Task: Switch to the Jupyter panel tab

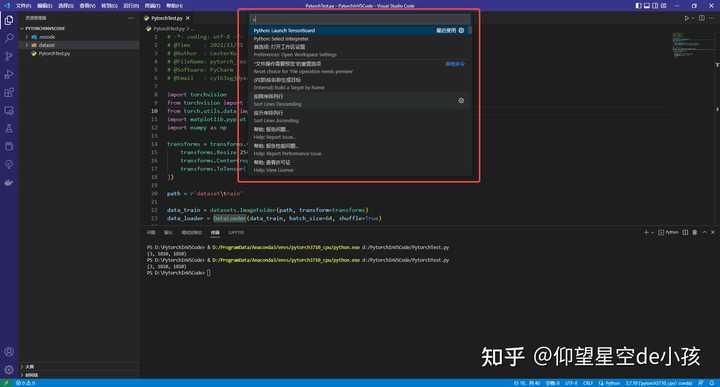Action: (x=236, y=233)
